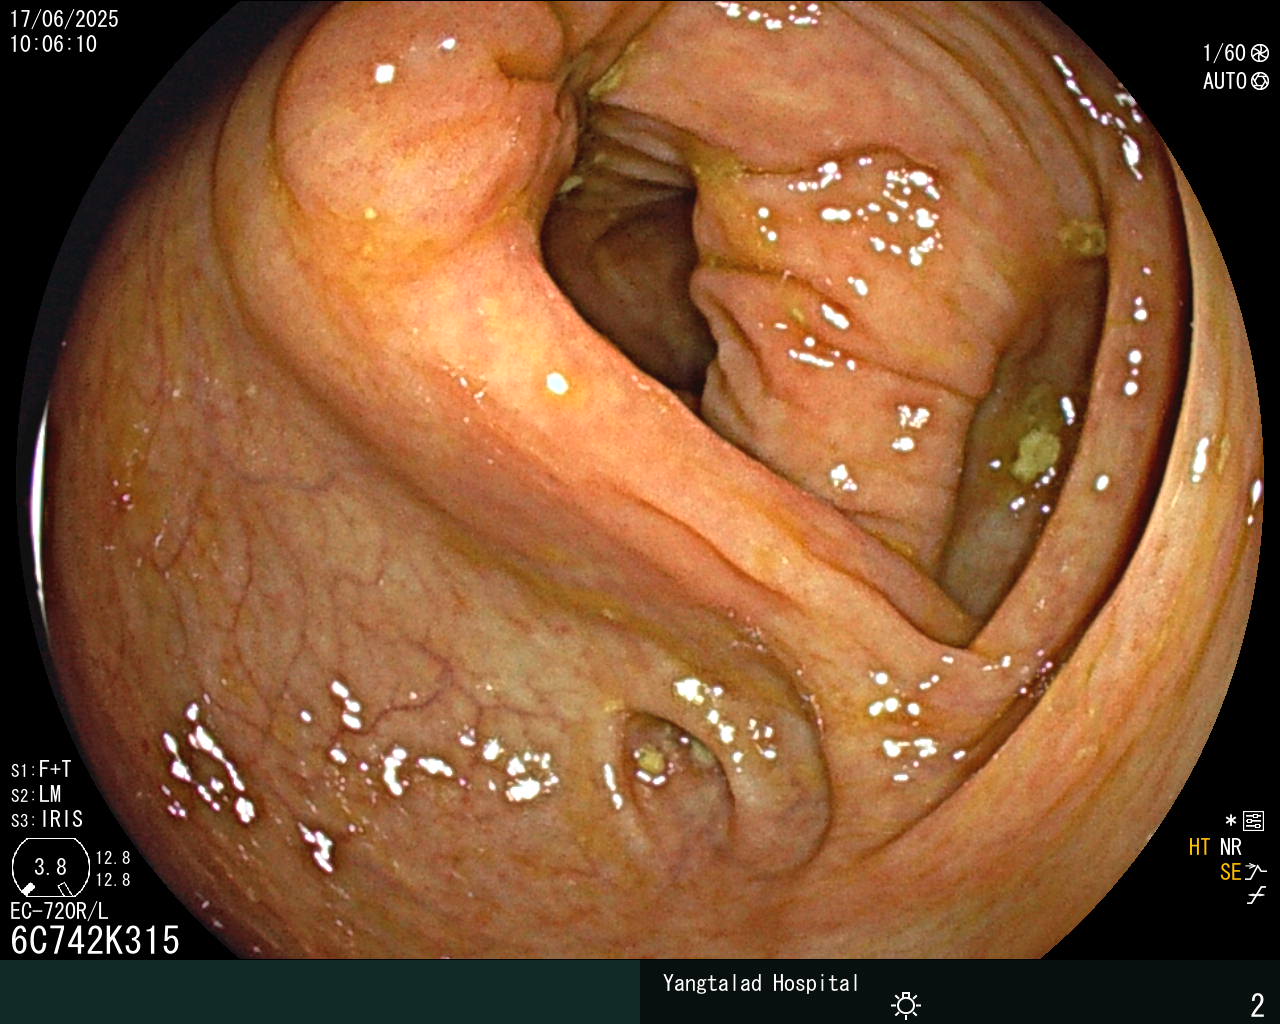Toggle the HT indicator
Viewport: 1280px width, 1024px height.
point(1199,847)
